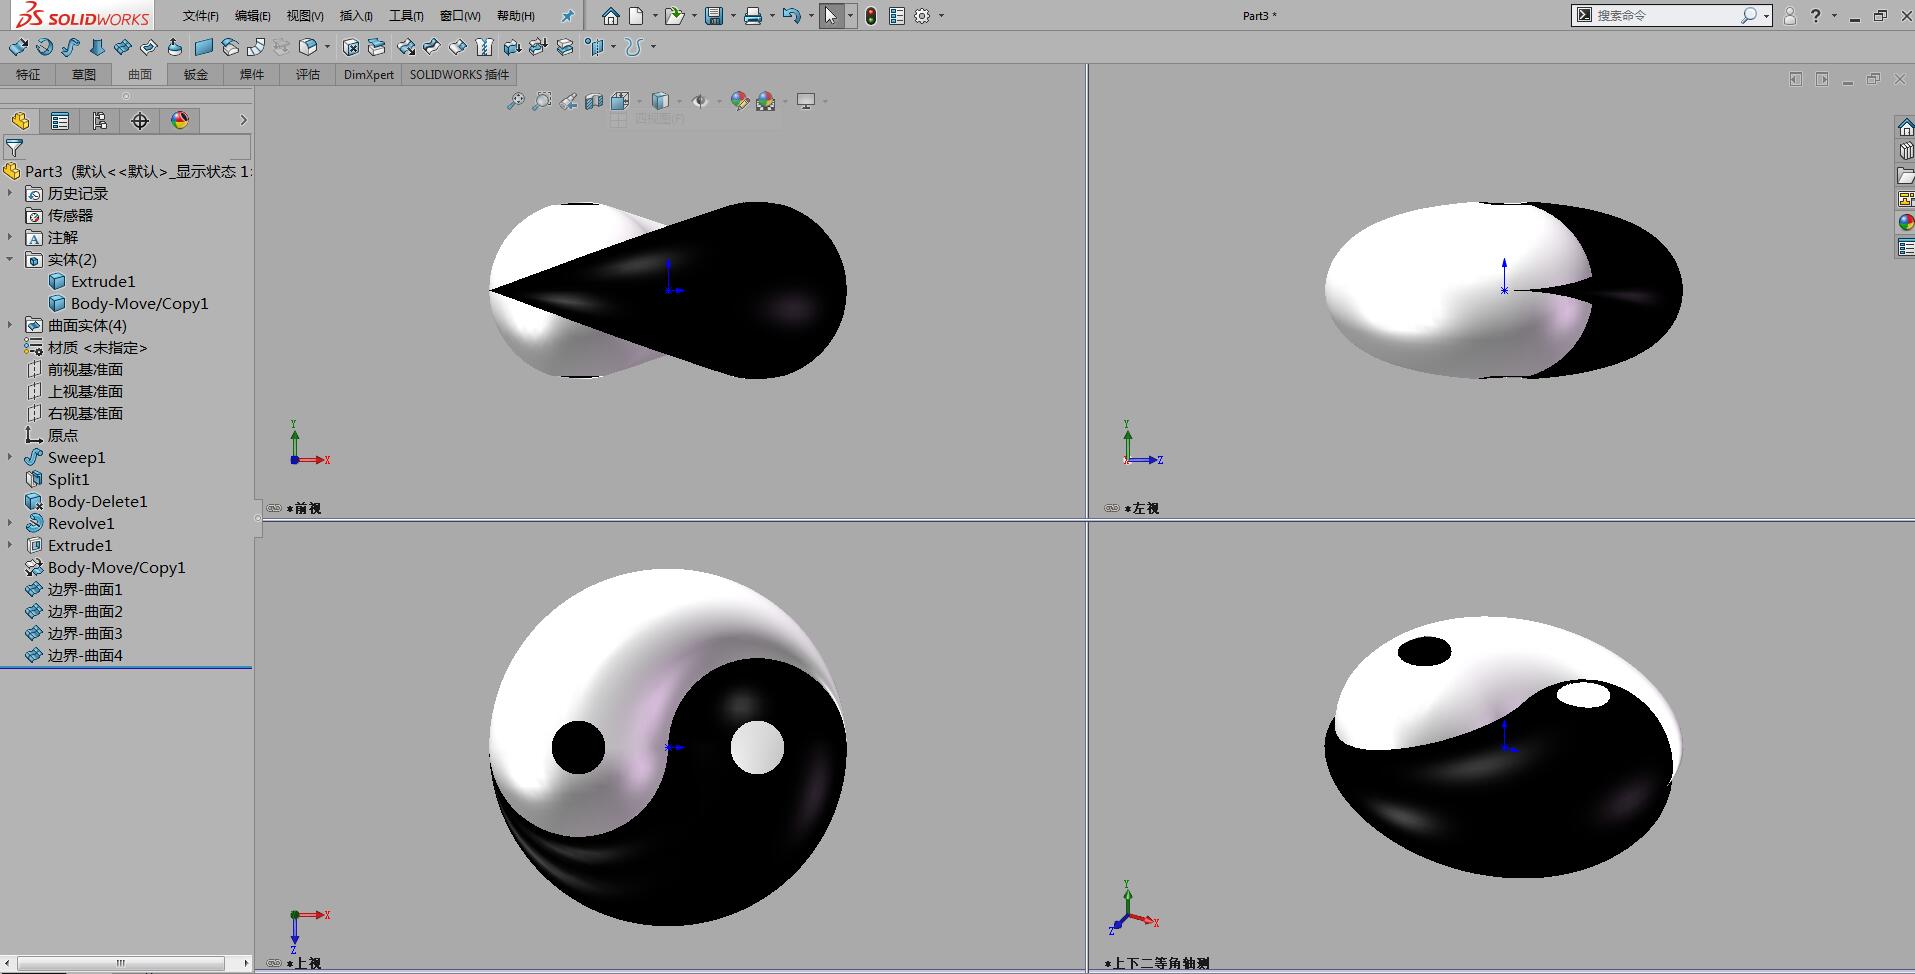This screenshot has height=974, width=1915.
Task: Activate the Swept Surface tool
Action: 70,47
